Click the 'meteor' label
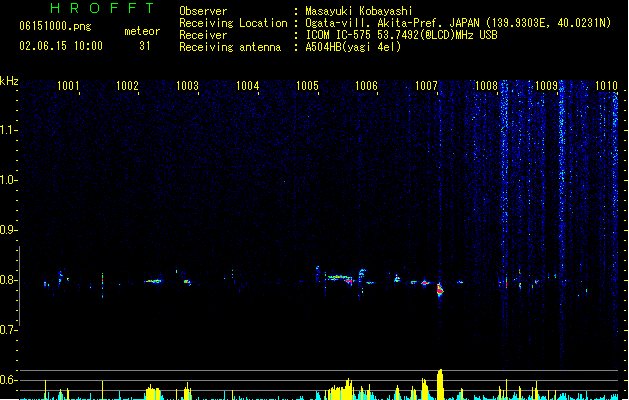The height and width of the screenshot is (400, 629). pos(142,31)
